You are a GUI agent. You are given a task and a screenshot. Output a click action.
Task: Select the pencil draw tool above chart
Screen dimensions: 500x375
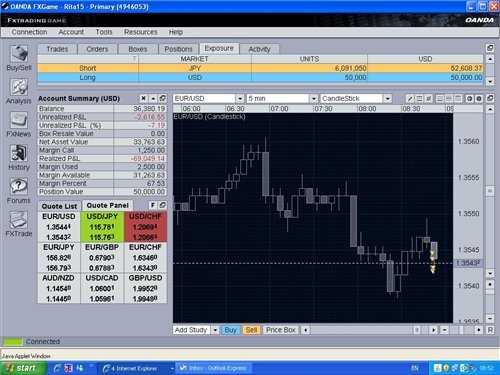(410, 99)
